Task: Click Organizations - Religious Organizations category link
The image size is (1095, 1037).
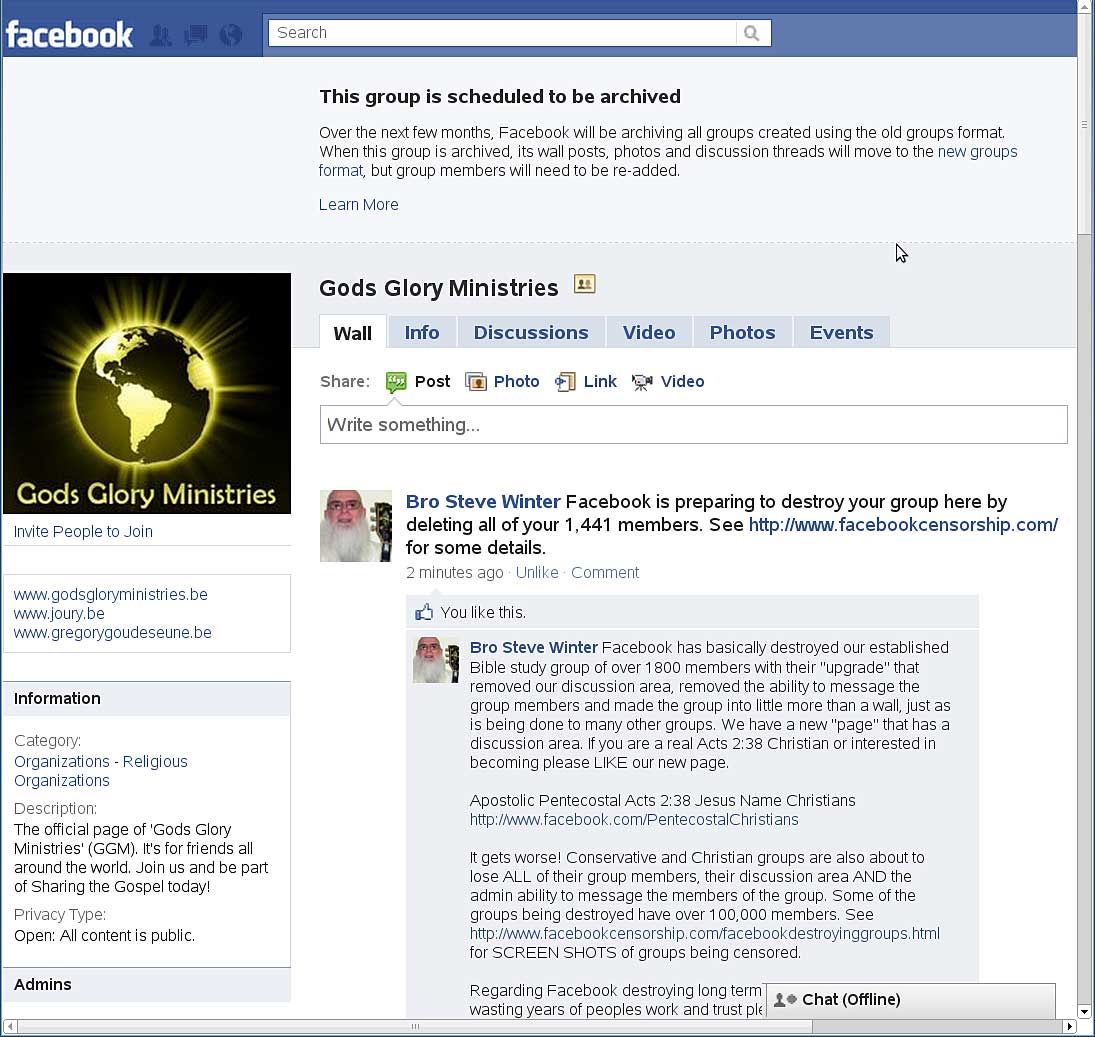Action: point(101,771)
